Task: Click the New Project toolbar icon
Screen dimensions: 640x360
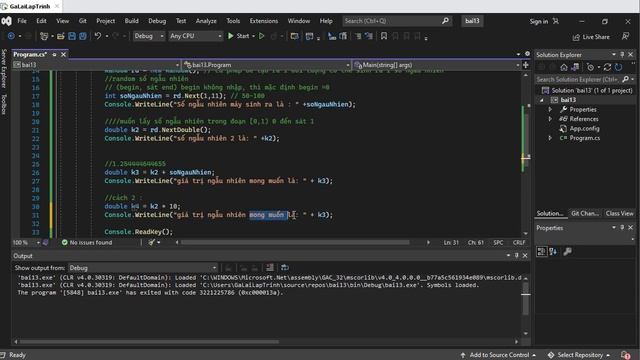Action: pyautogui.click(x=44, y=36)
